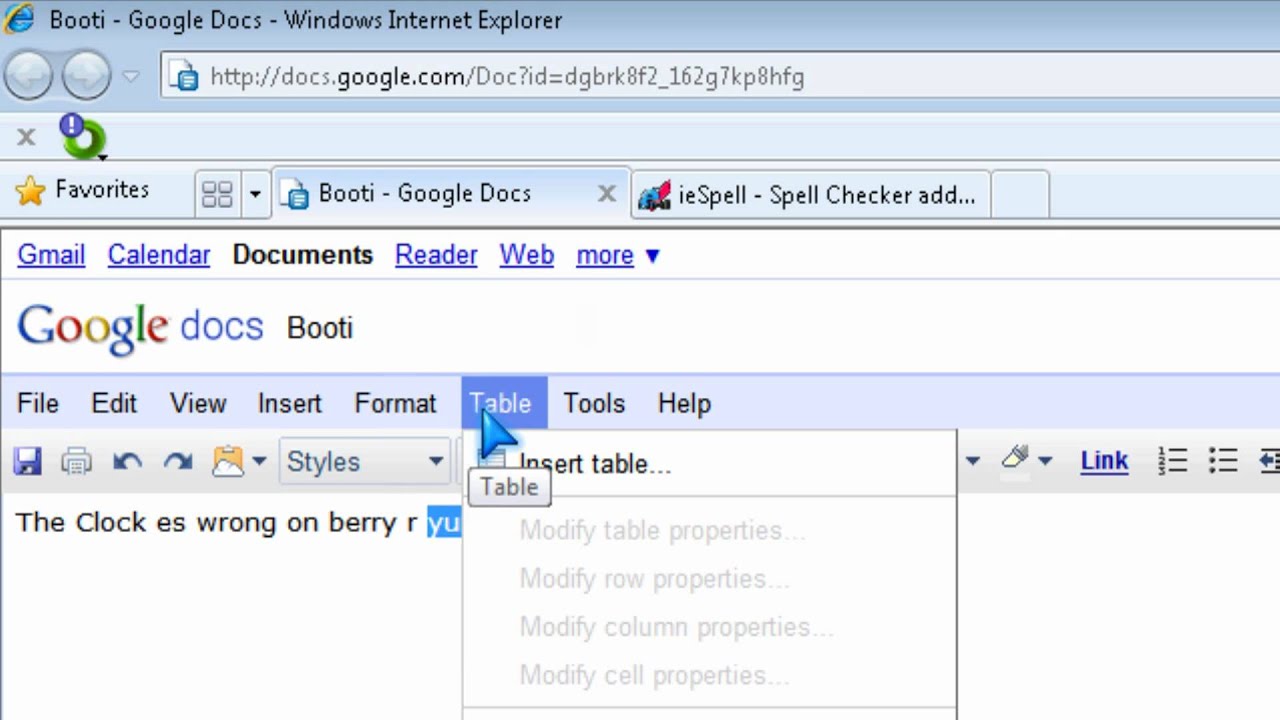
Task: Select Modify cell properties menu entry
Action: coord(709,675)
